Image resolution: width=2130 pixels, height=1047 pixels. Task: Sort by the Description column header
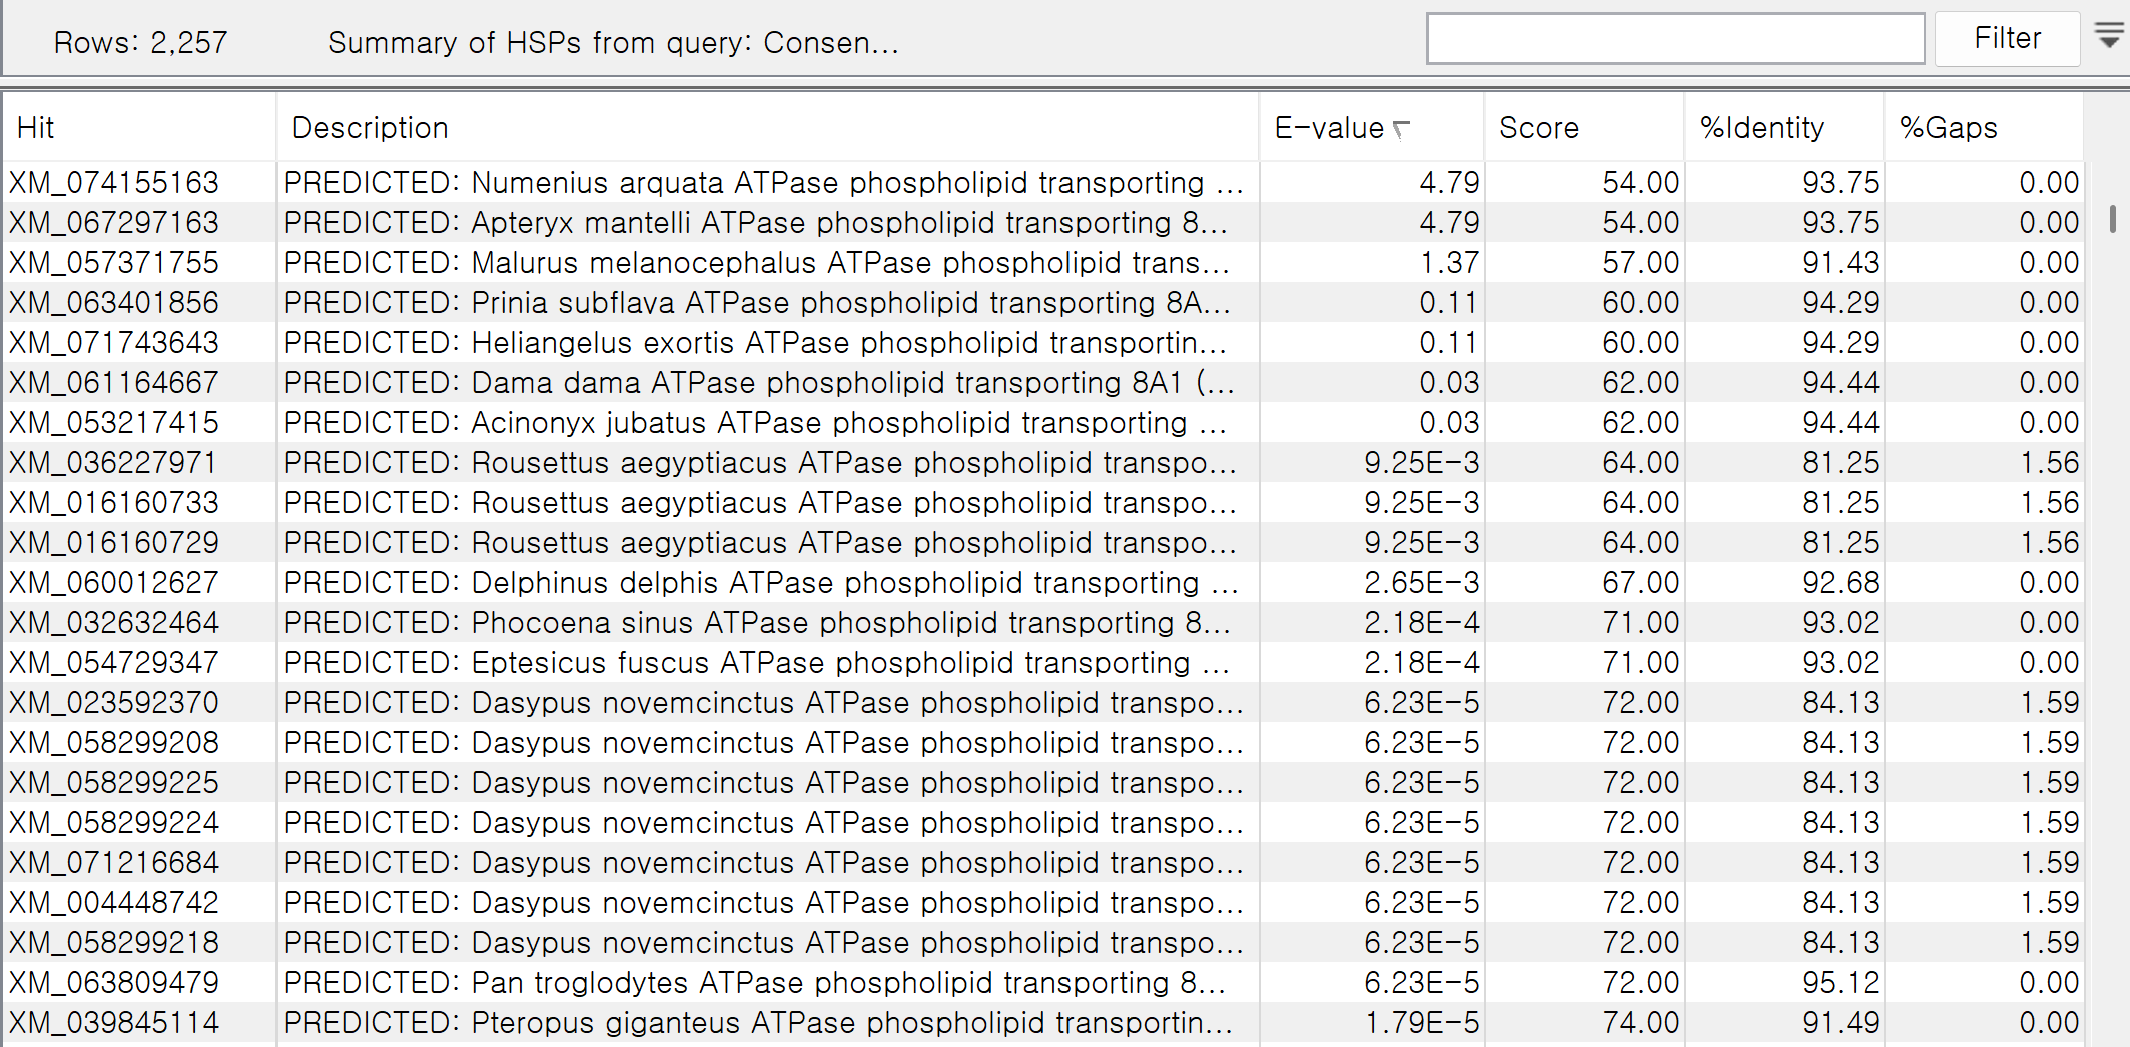tap(370, 128)
